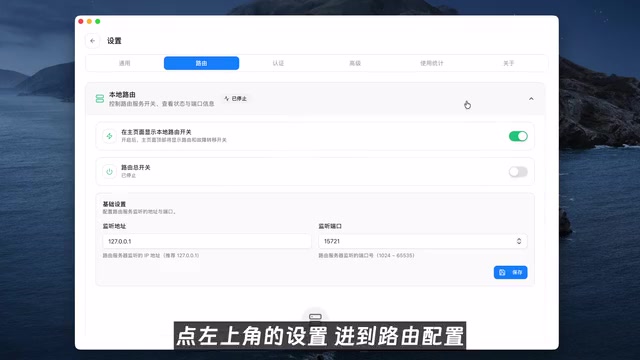Open the 高级 tab
640x360 pixels.
click(x=355, y=63)
